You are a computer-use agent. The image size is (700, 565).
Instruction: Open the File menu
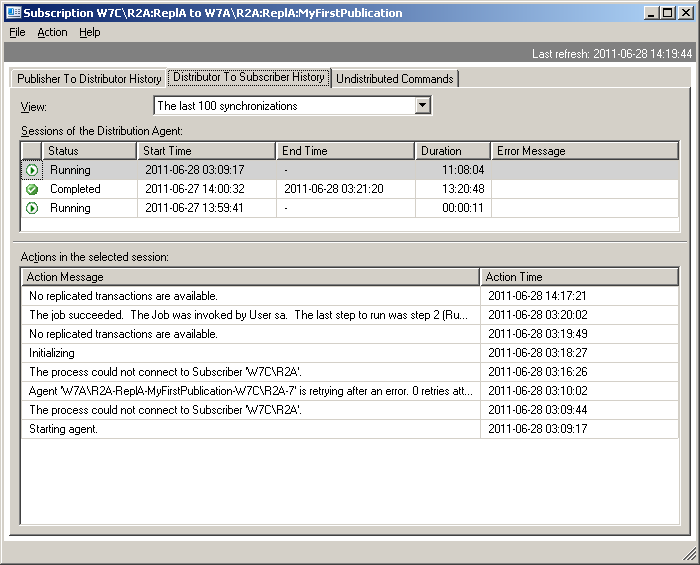click(17, 33)
